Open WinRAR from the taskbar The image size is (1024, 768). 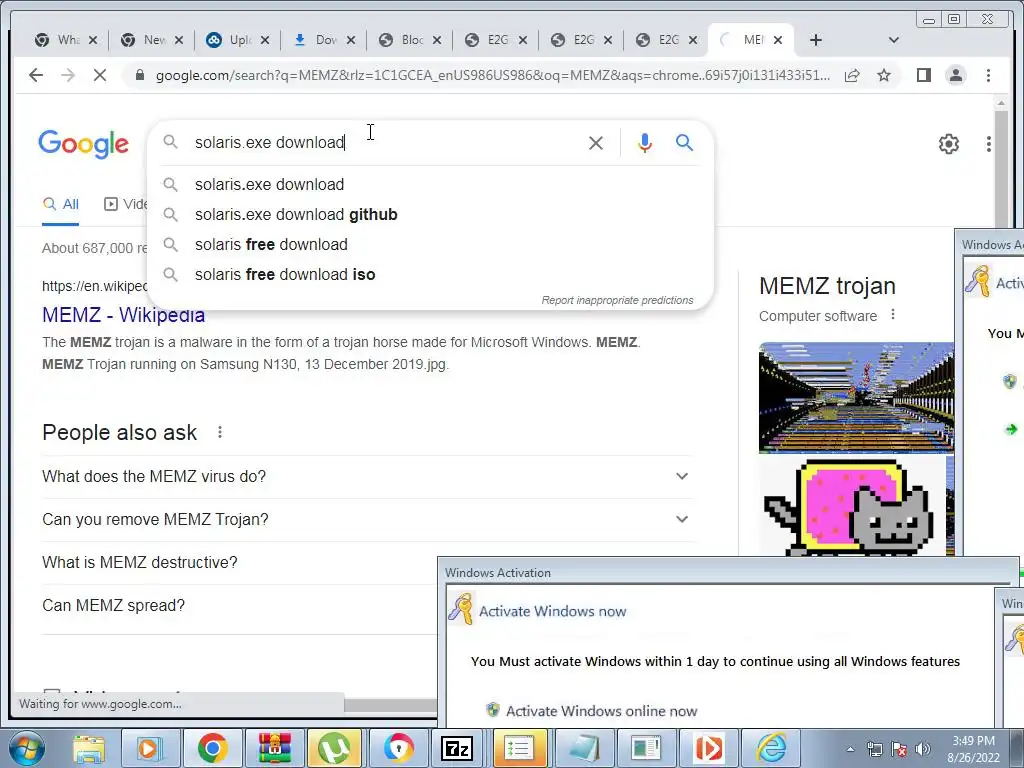[274, 748]
